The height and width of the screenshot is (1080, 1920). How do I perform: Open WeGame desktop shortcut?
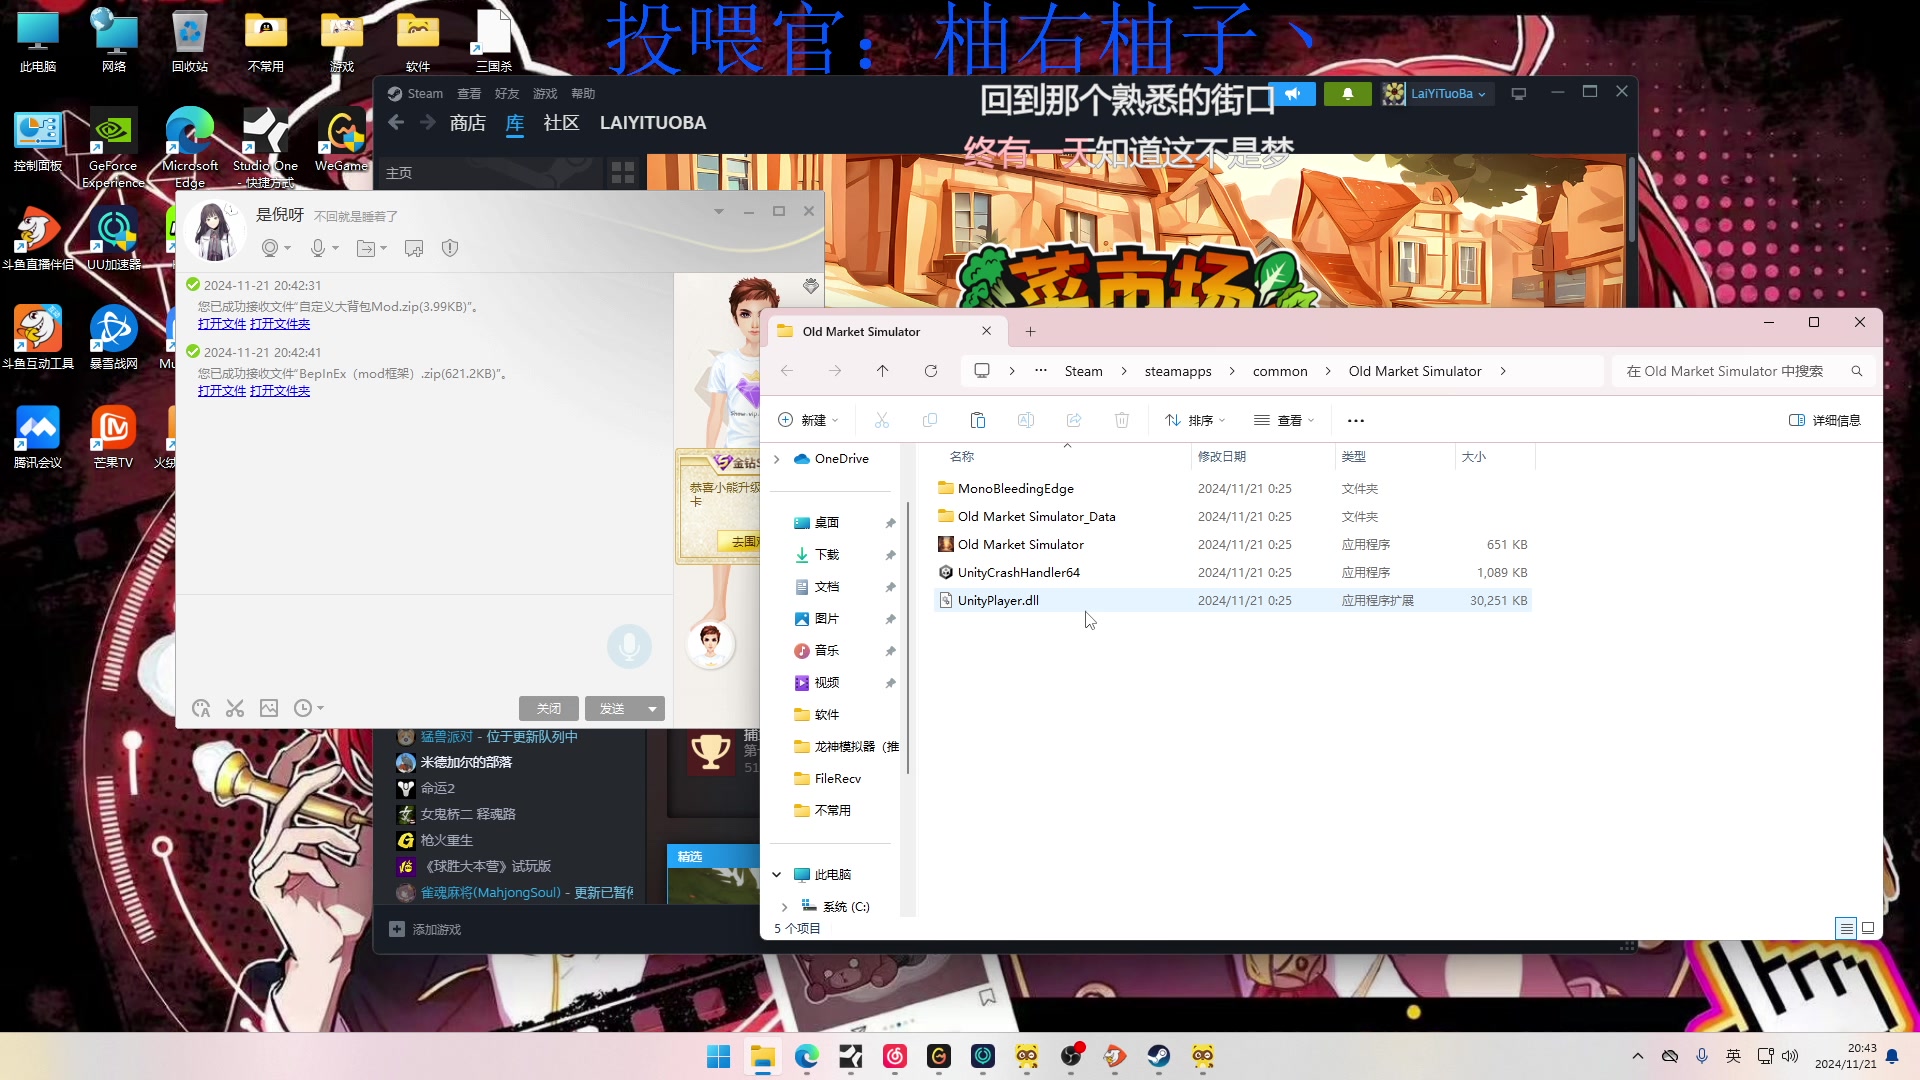coord(342,142)
